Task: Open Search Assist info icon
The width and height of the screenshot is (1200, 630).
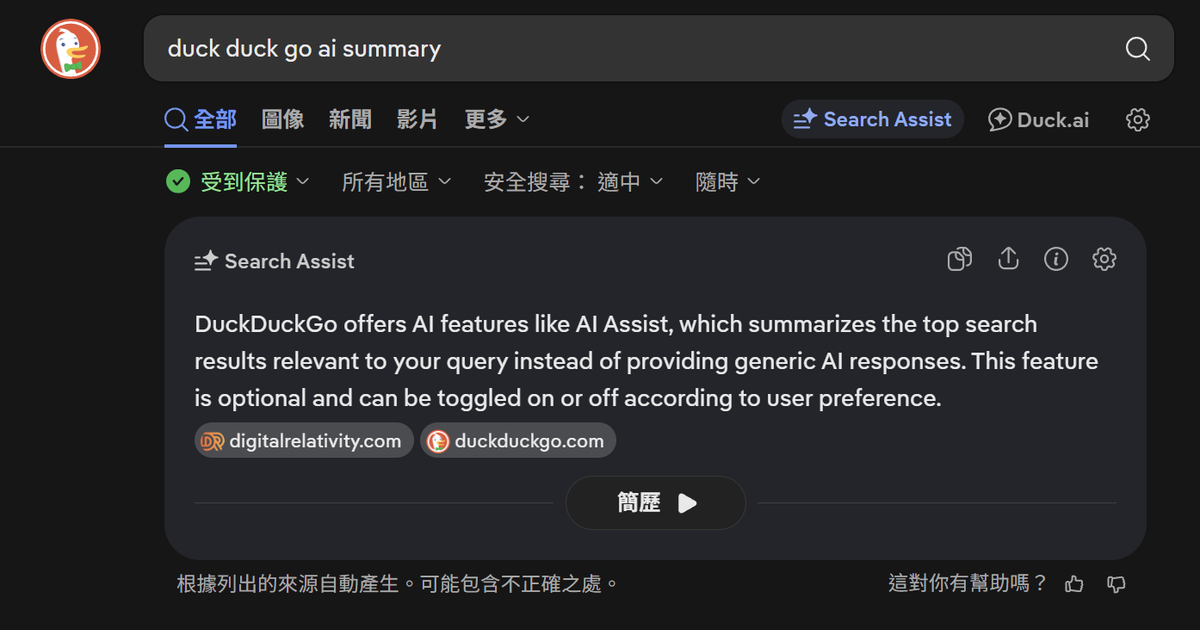Action: point(1056,260)
